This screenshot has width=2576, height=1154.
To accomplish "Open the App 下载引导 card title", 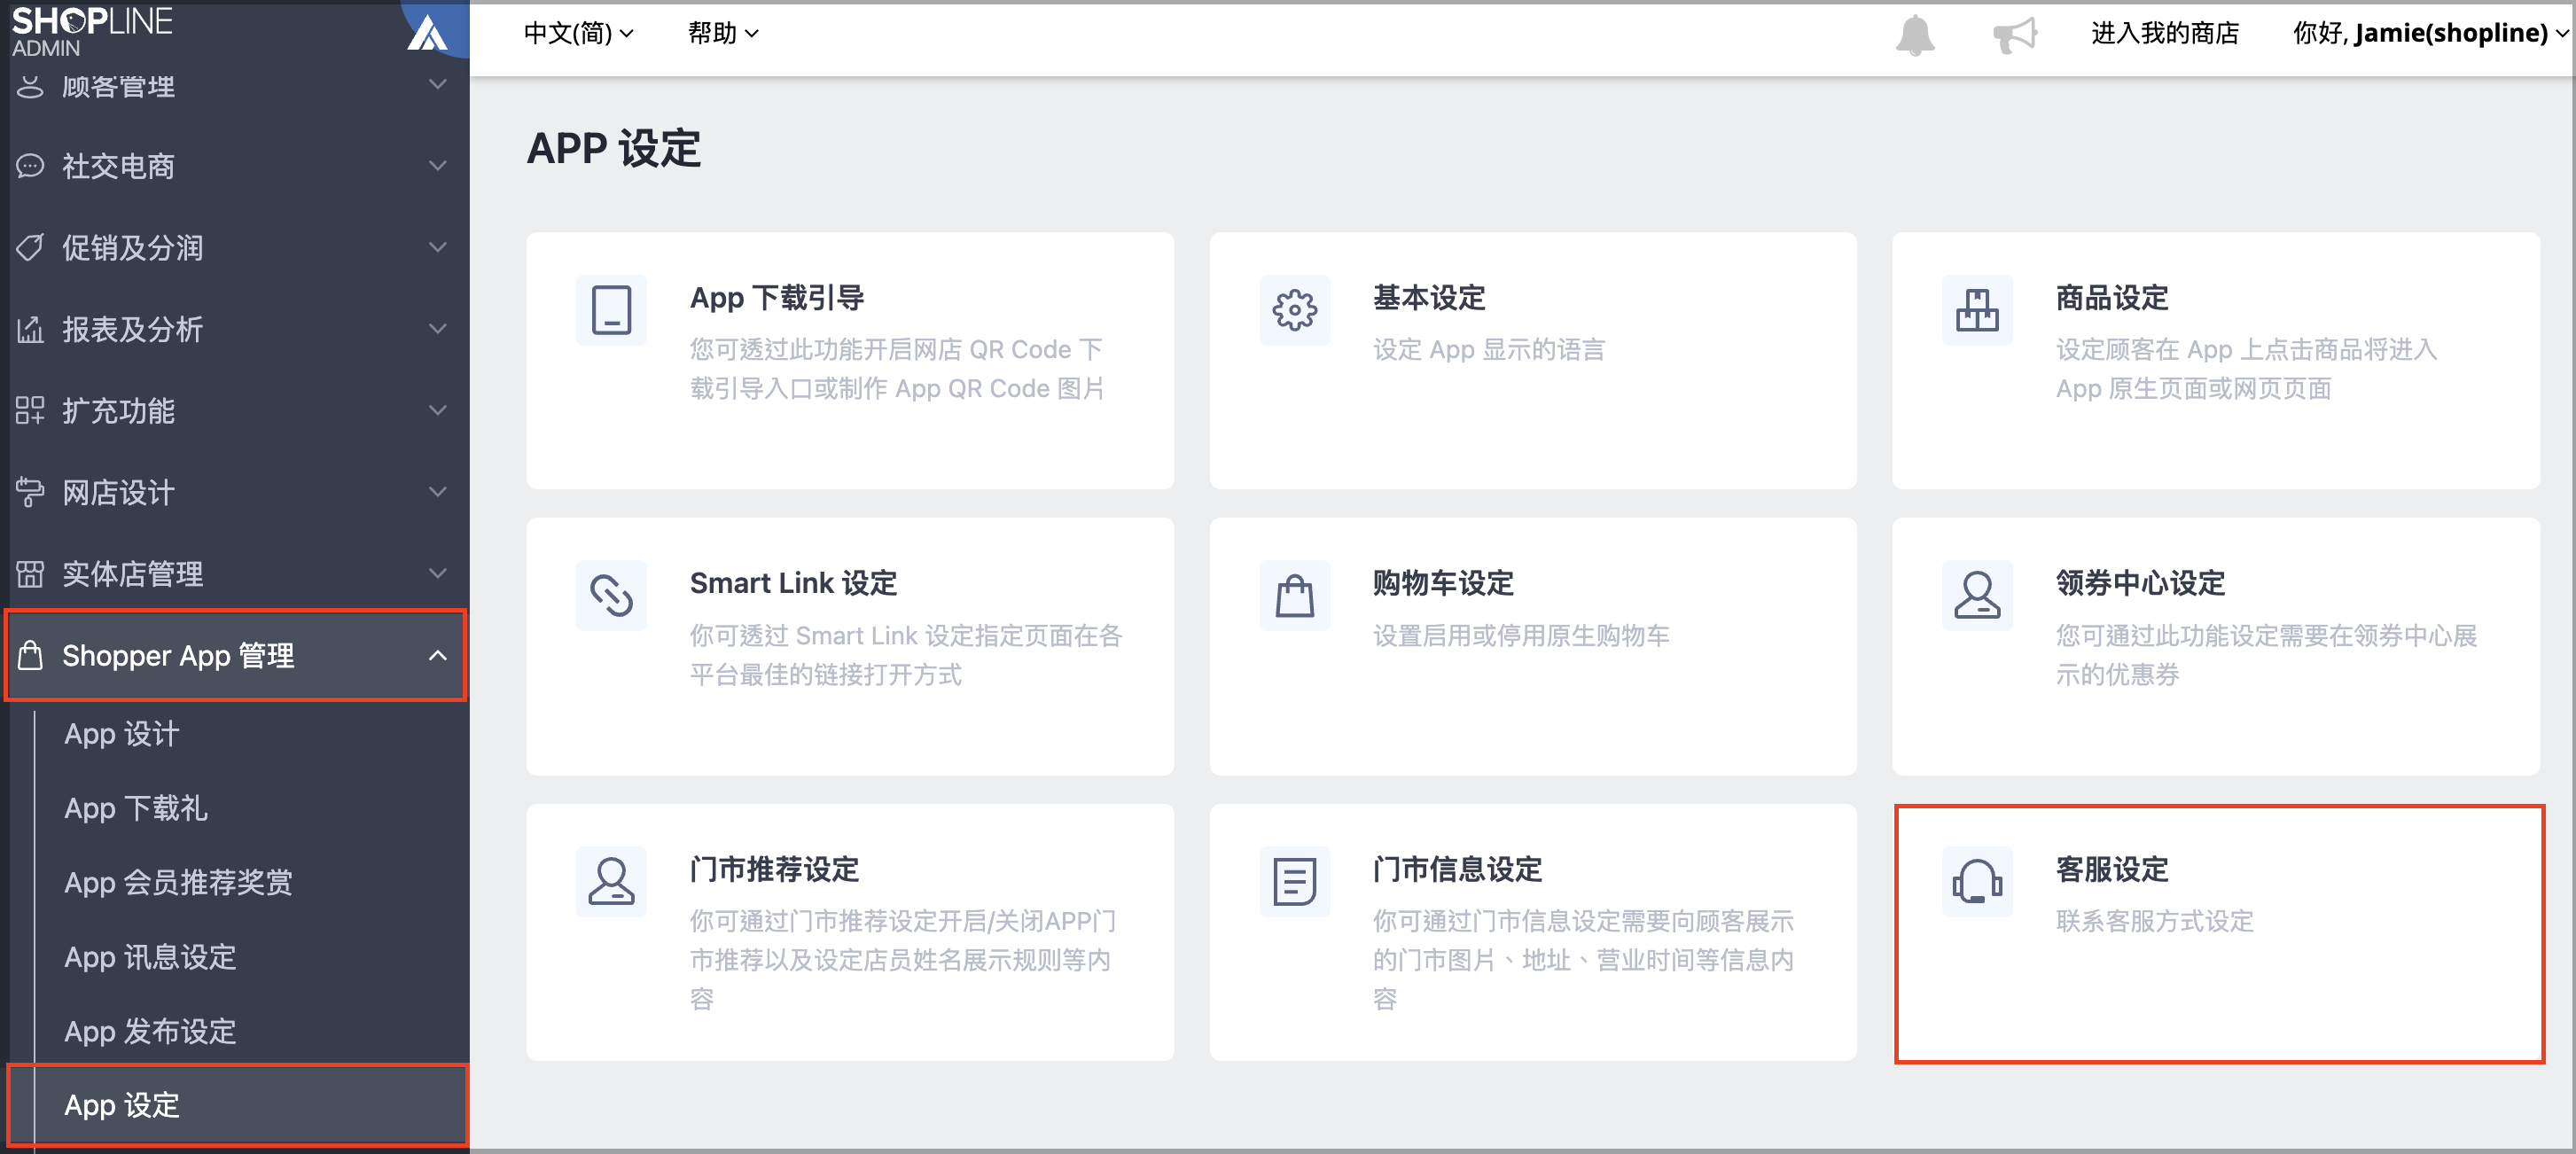I will tap(777, 298).
